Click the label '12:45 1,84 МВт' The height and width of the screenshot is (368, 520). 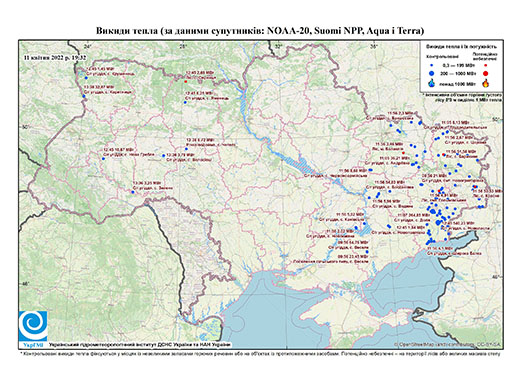point(410,227)
